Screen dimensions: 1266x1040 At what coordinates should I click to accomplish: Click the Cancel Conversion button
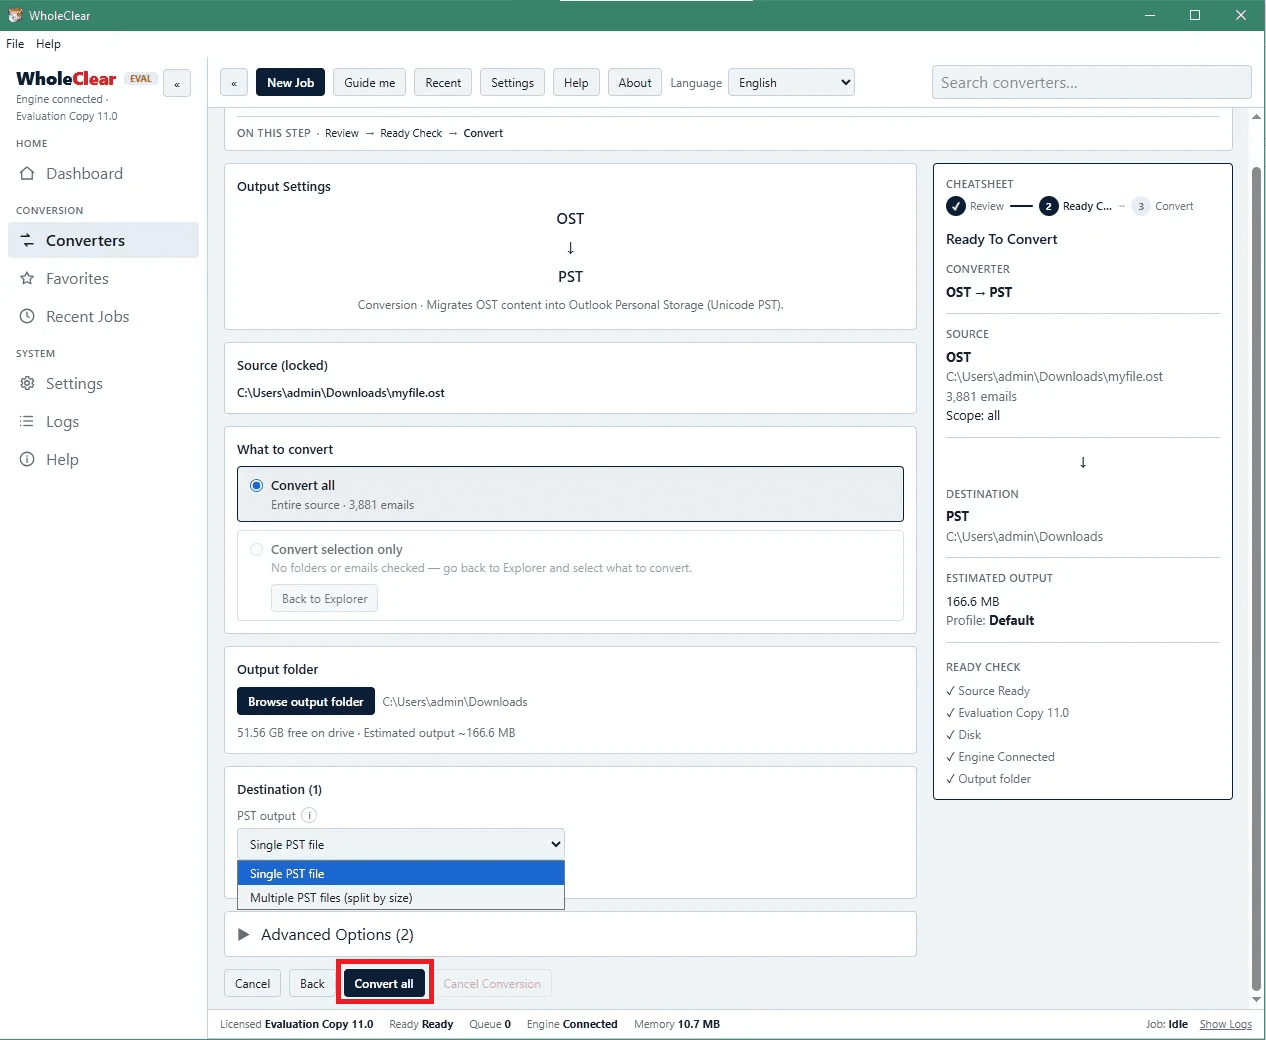click(492, 984)
